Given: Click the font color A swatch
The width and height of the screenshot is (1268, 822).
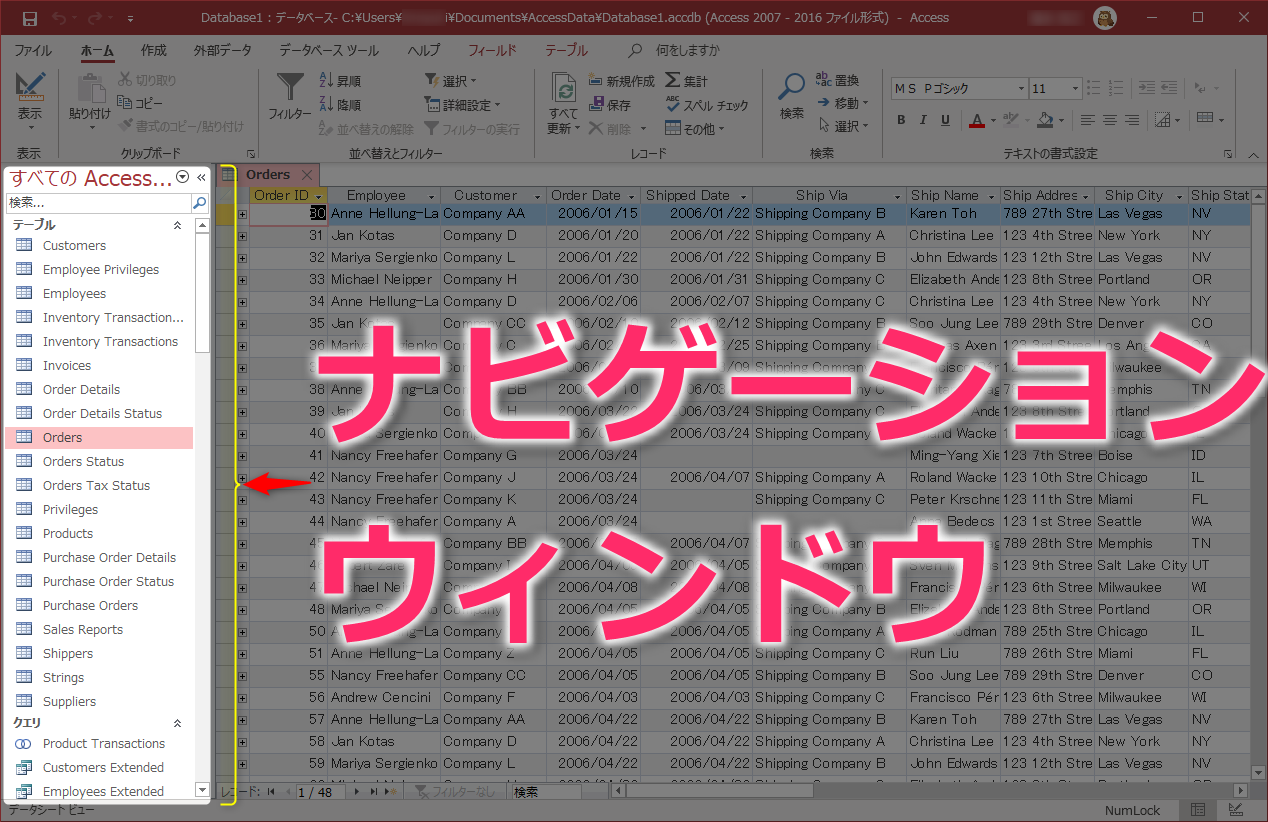Looking at the screenshot, I should point(977,121).
